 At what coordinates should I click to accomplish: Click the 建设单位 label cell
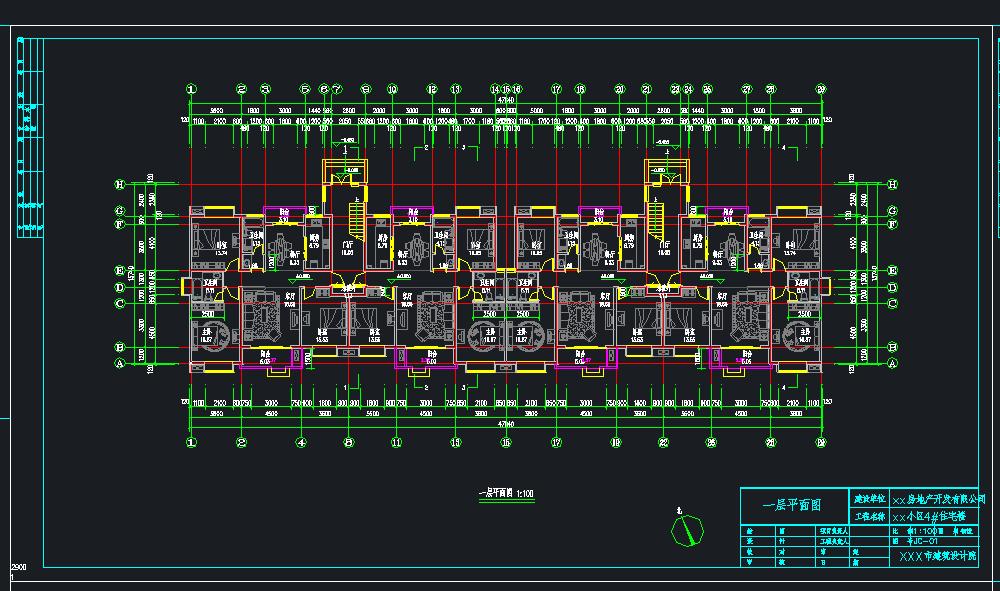pyautogui.click(x=869, y=499)
